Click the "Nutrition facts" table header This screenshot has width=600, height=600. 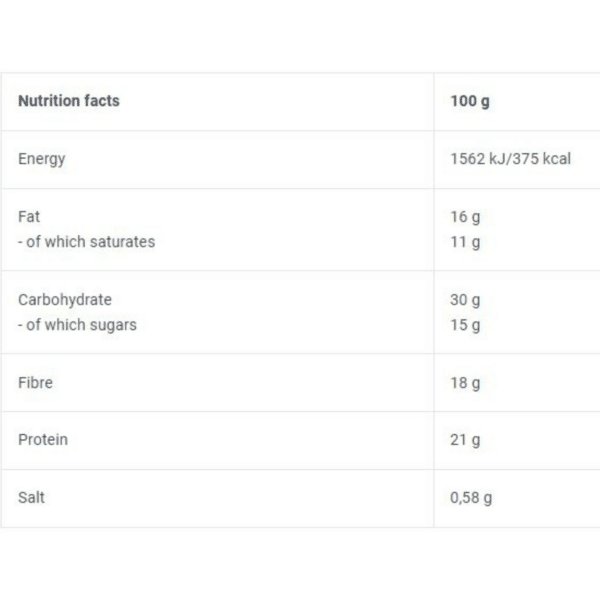pos(69,101)
